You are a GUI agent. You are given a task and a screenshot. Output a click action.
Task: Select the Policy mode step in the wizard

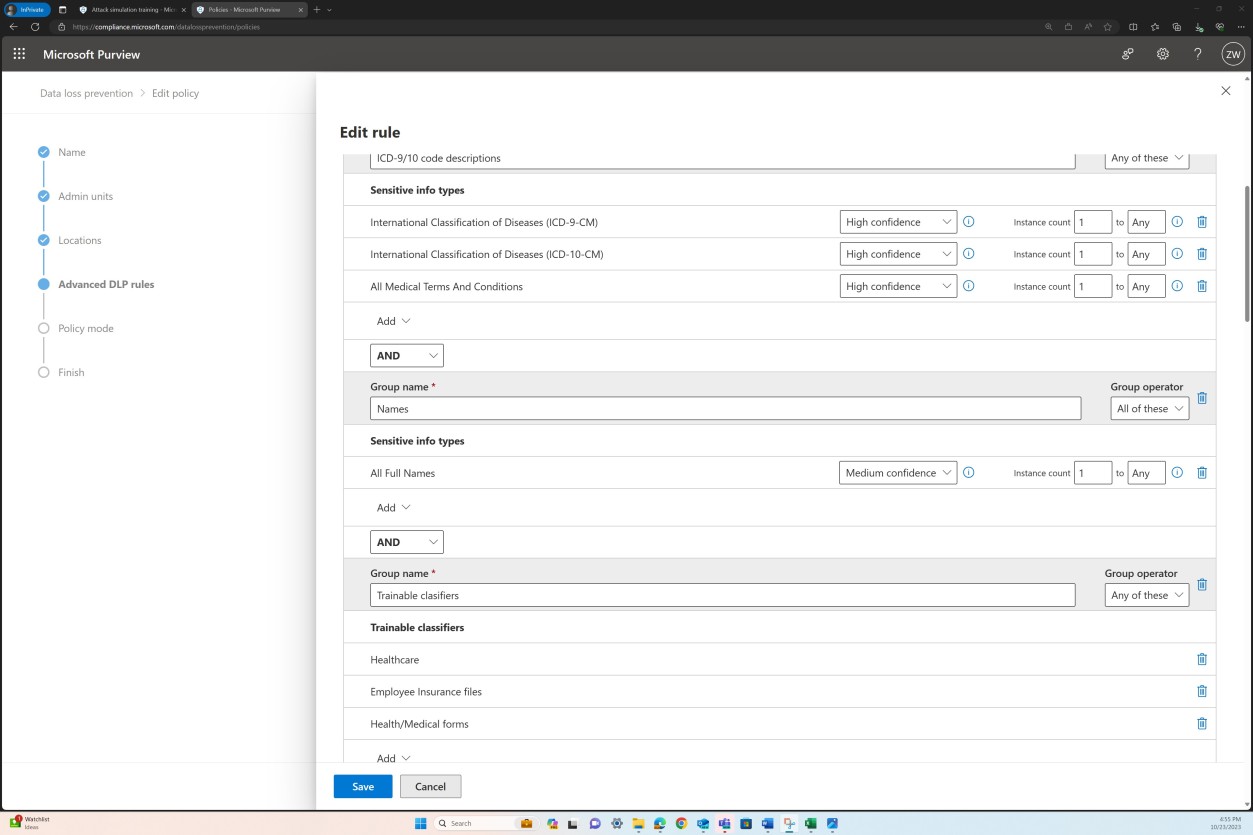[85, 328]
